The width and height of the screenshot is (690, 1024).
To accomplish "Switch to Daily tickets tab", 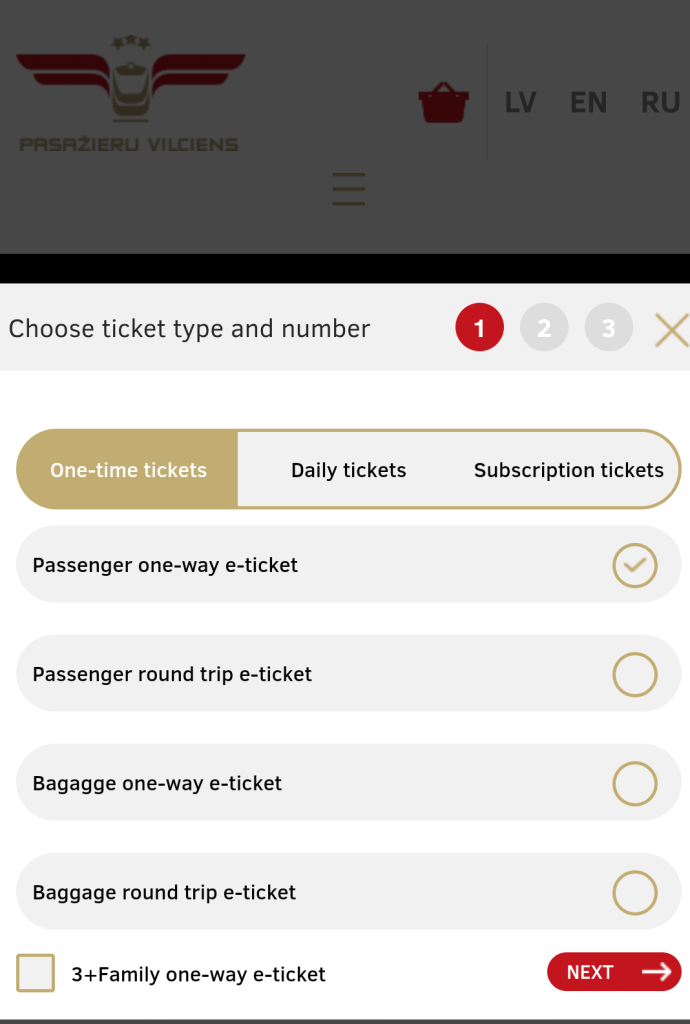I will [348, 470].
